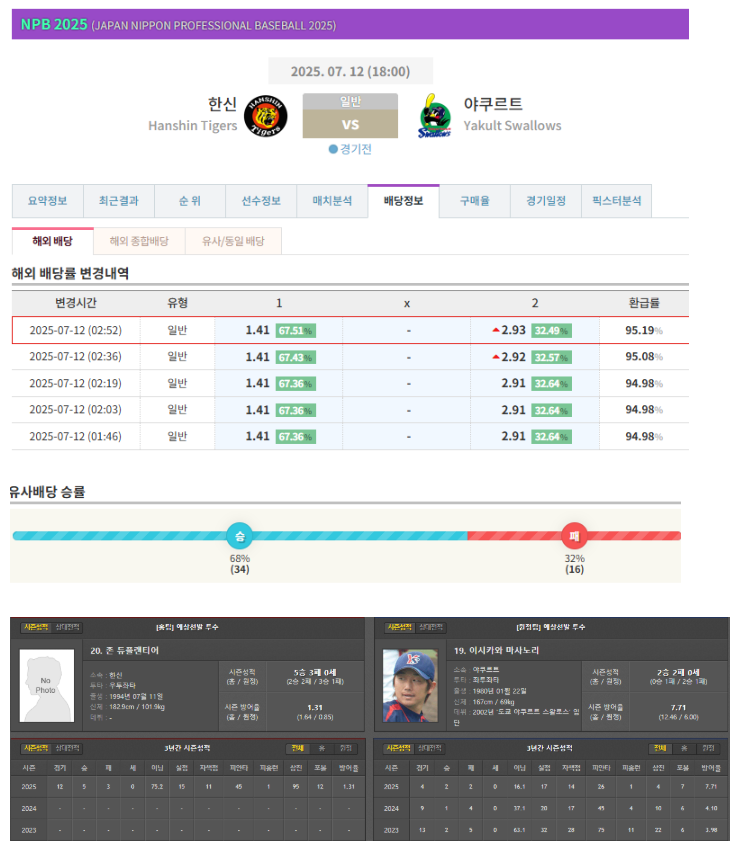Click away pitcher ERA value 7.71

678,707
